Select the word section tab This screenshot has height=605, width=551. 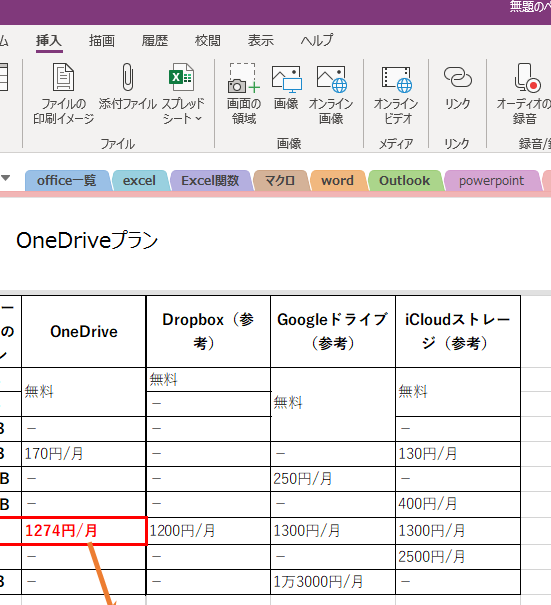click(338, 181)
